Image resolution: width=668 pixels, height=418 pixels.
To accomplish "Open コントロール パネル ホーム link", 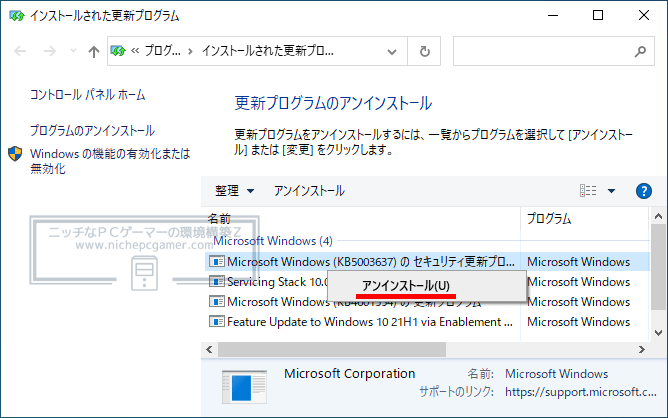I will click(x=88, y=95).
